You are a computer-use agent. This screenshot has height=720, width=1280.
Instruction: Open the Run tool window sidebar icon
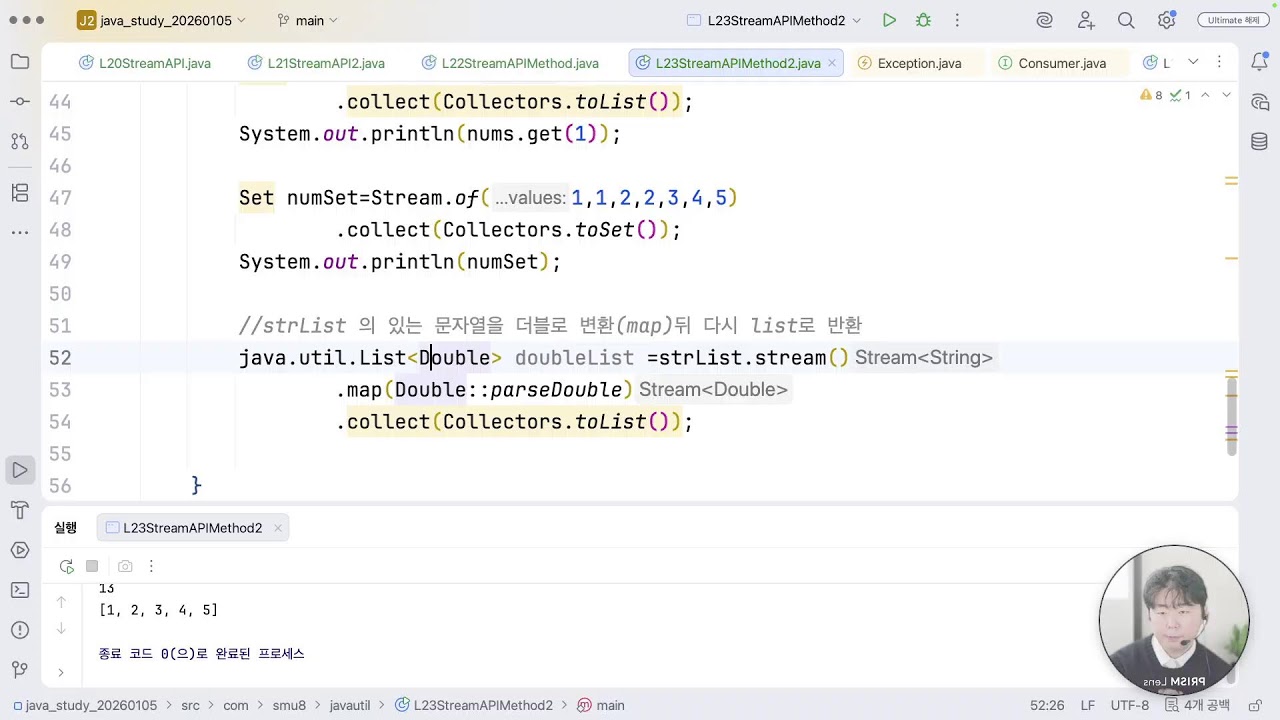pos(20,470)
